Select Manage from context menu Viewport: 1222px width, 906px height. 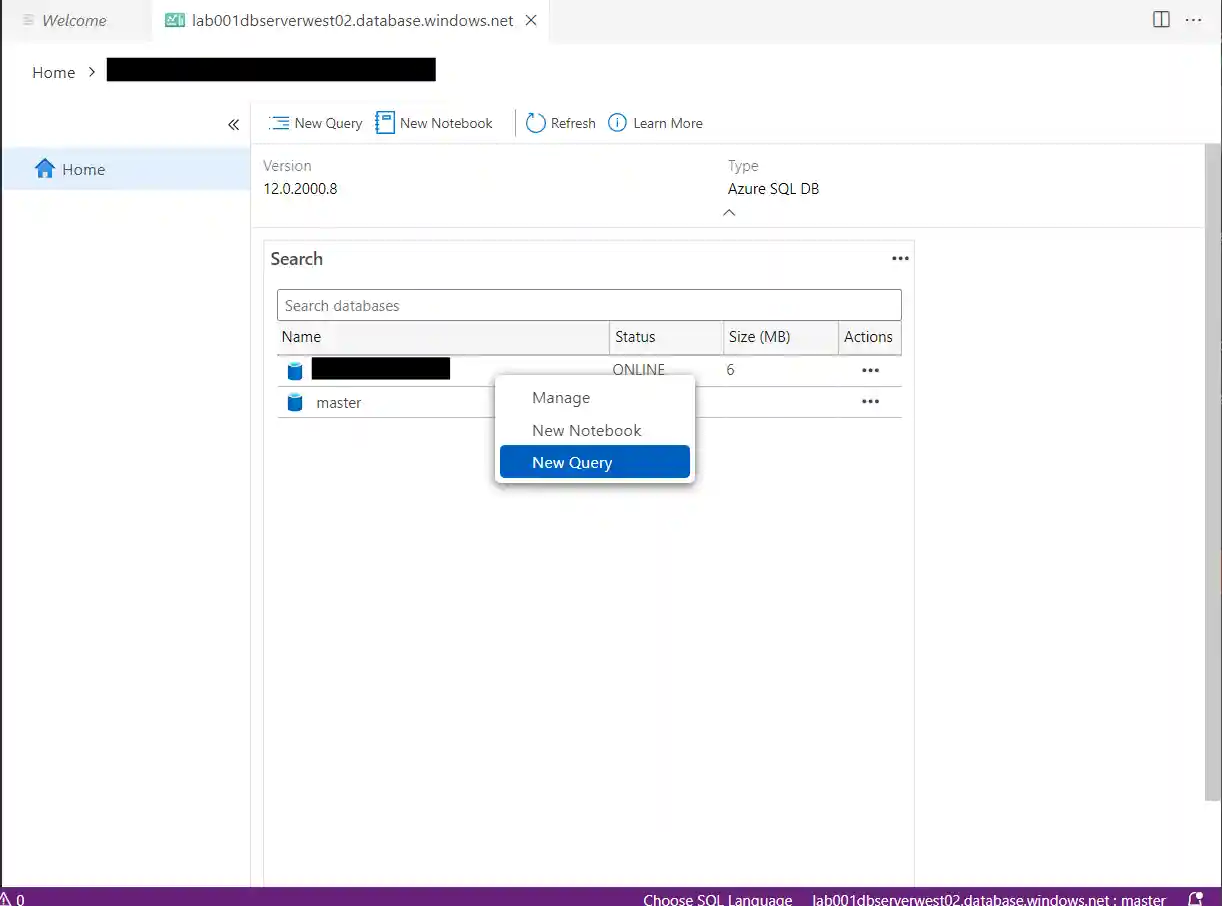561,398
